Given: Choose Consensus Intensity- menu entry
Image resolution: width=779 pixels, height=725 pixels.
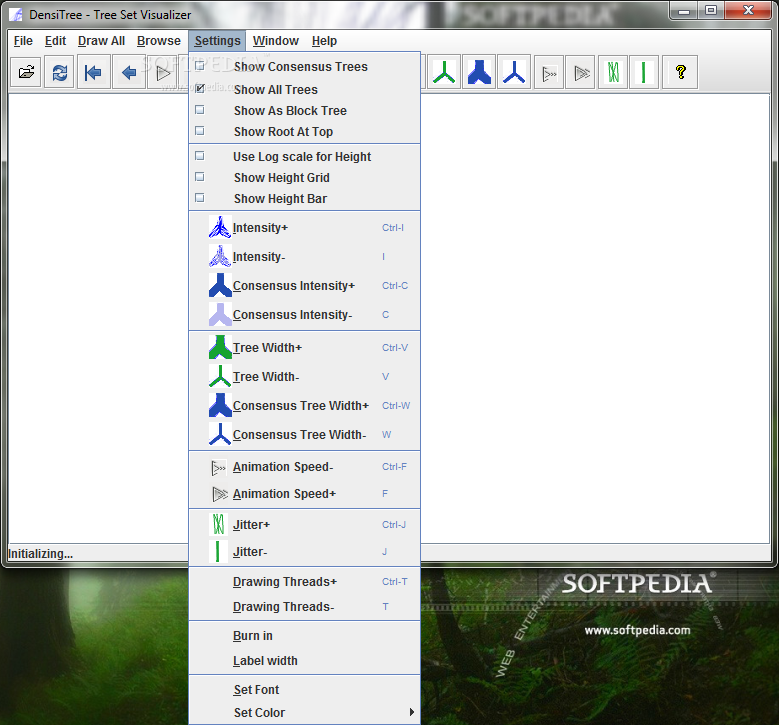Looking at the screenshot, I should point(305,315).
